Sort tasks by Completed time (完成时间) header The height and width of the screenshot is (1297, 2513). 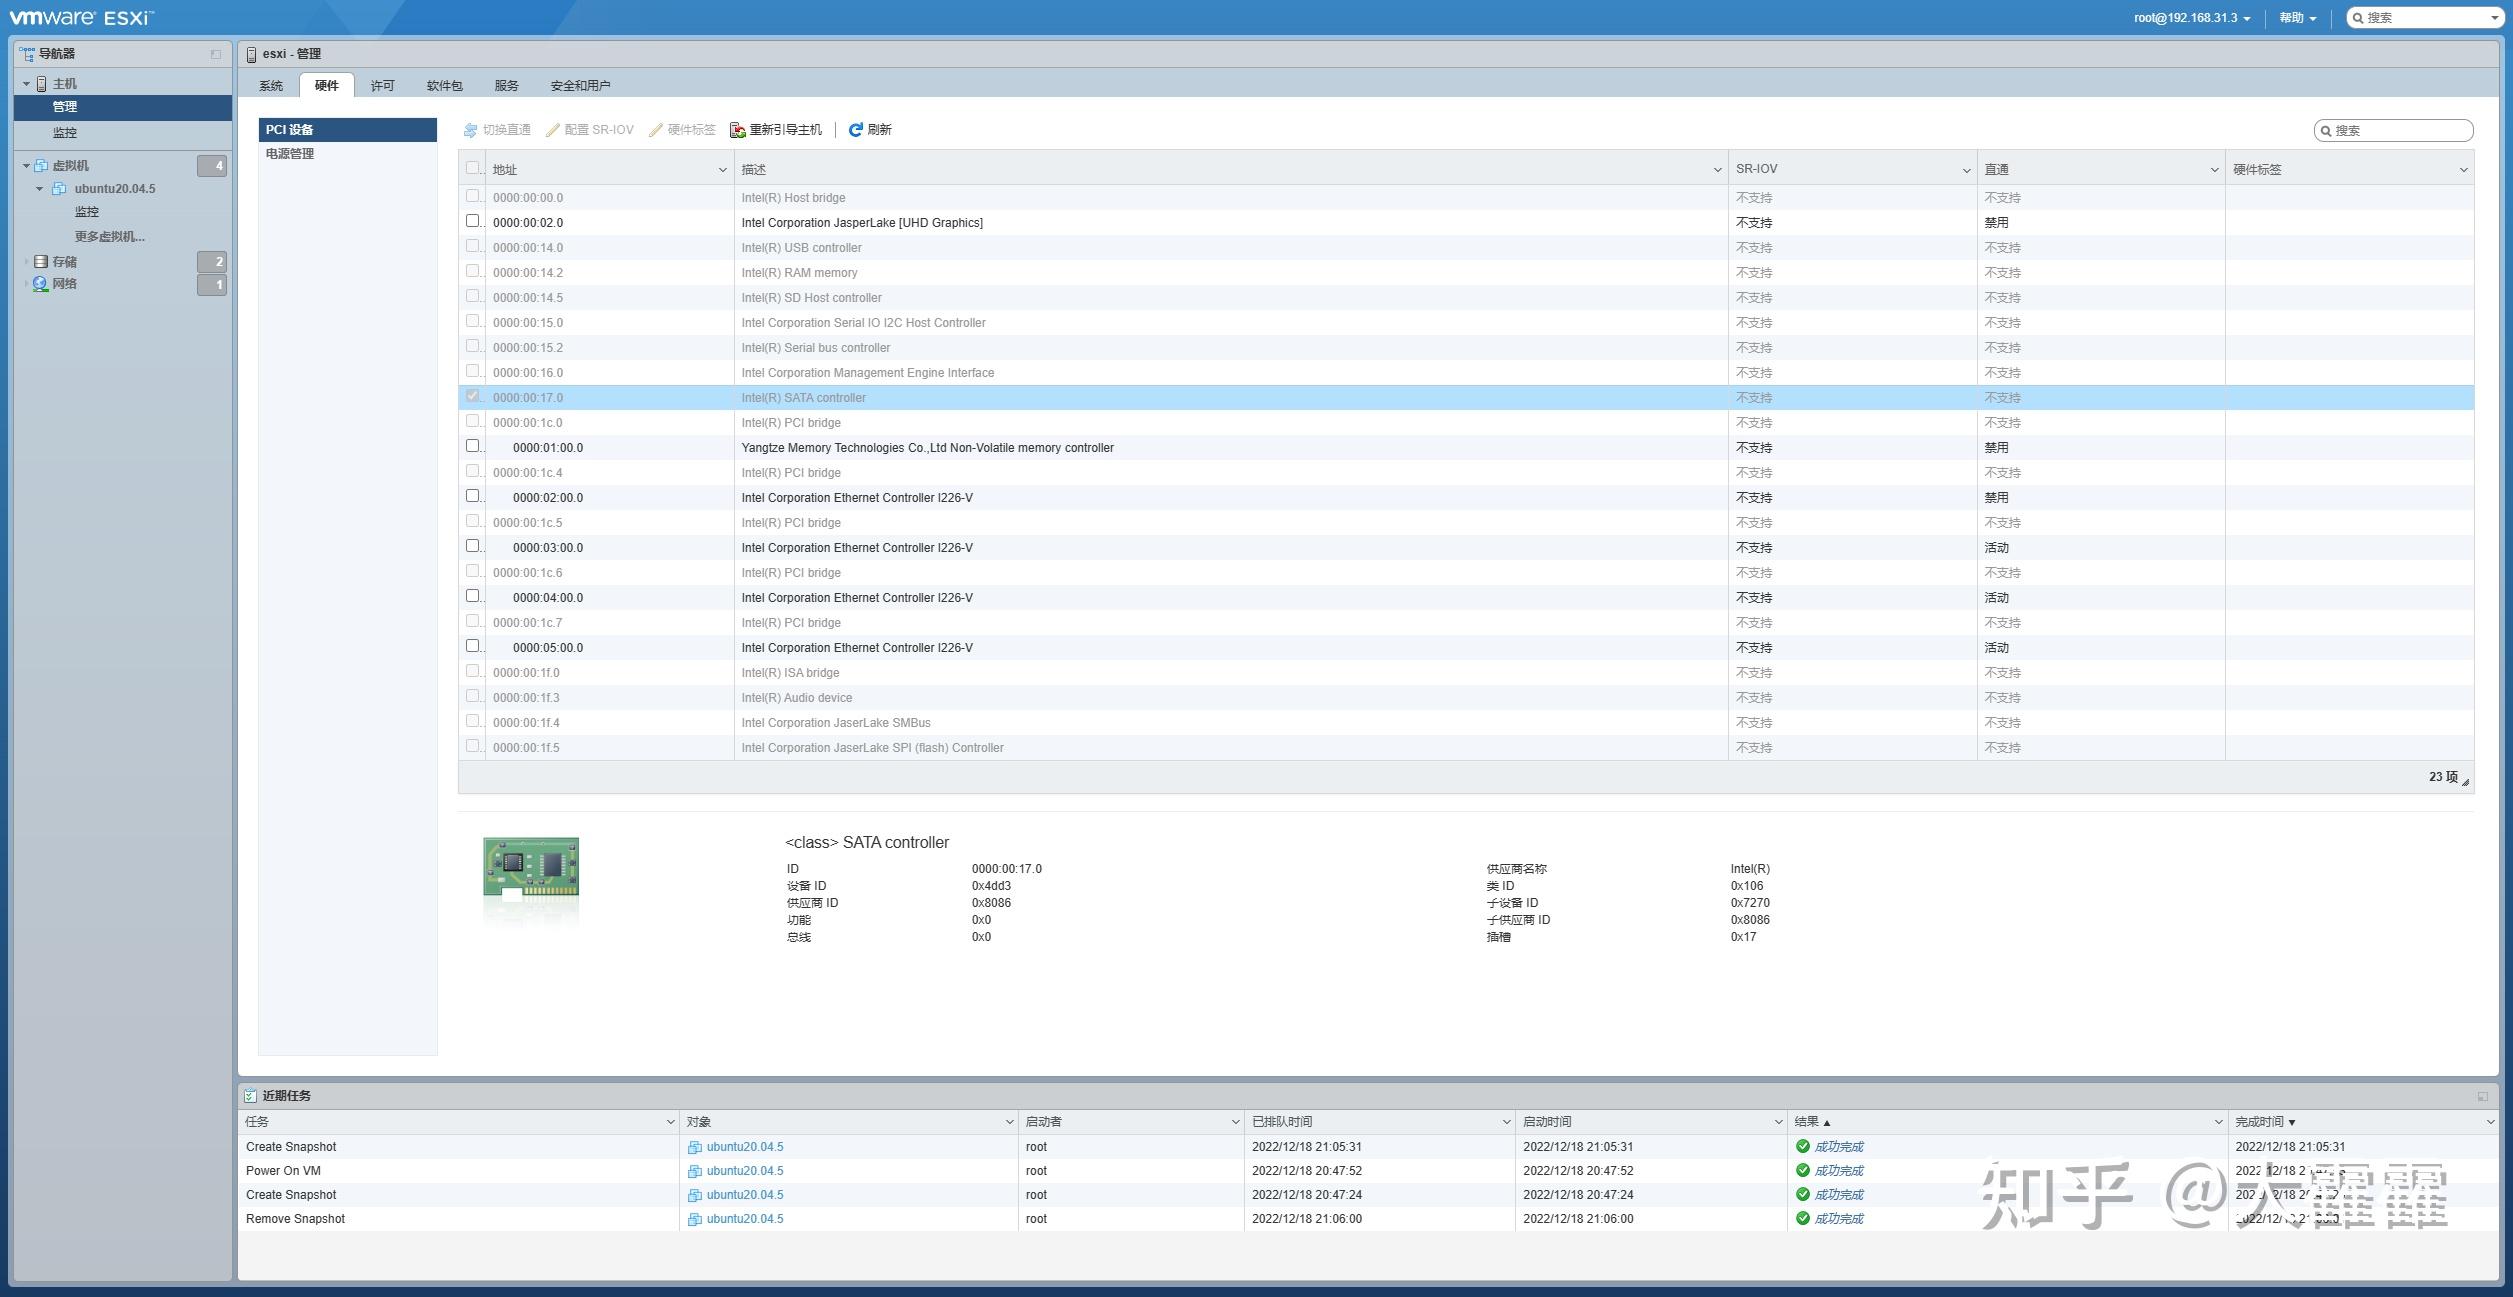pyautogui.click(x=2265, y=1122)
